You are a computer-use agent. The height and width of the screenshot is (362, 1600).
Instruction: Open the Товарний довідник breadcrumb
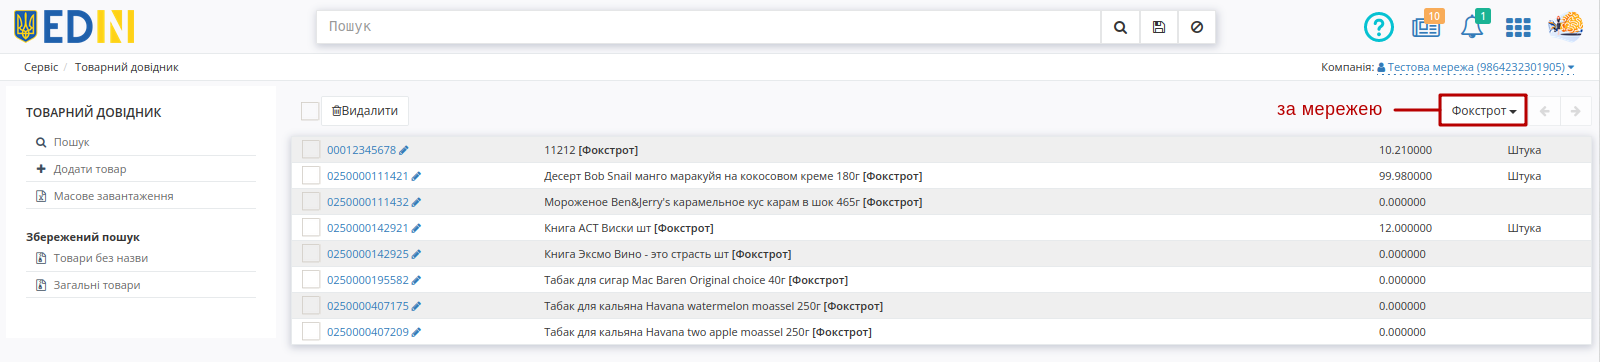pyautogui.click(x=127, y=68)
